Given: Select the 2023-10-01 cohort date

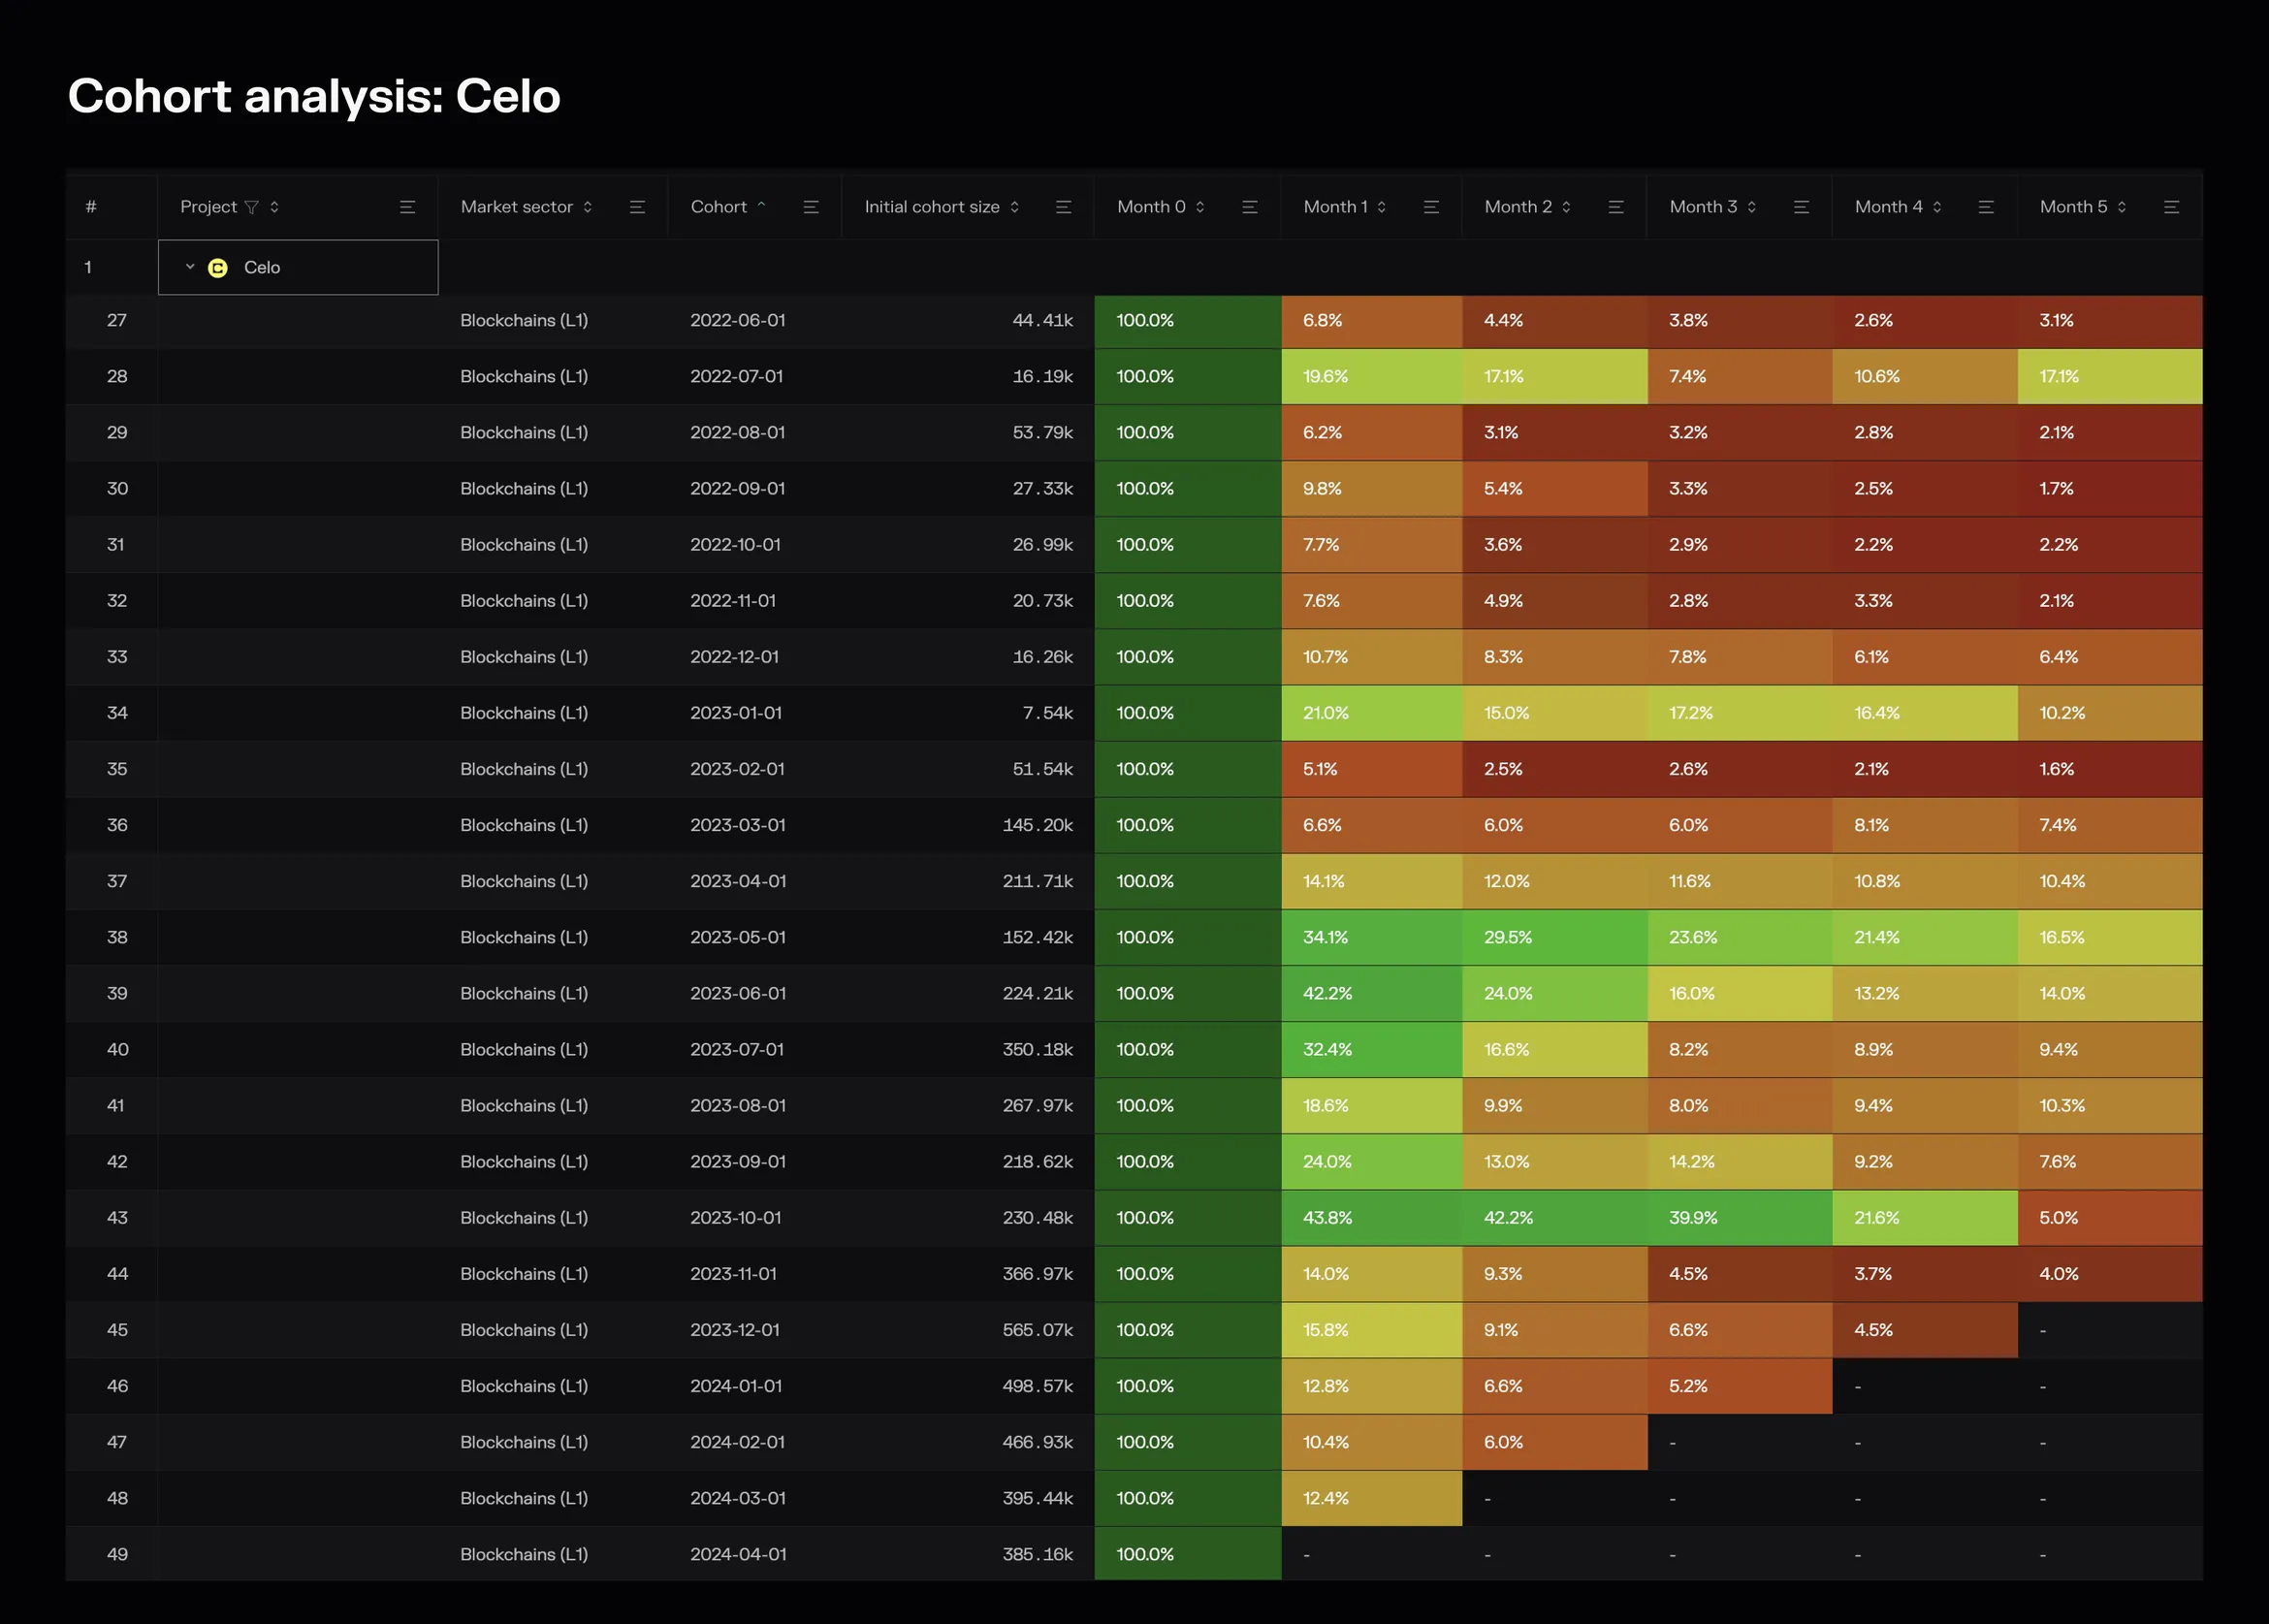Looking at the screenshot, I should click(x=736, y=1218).
